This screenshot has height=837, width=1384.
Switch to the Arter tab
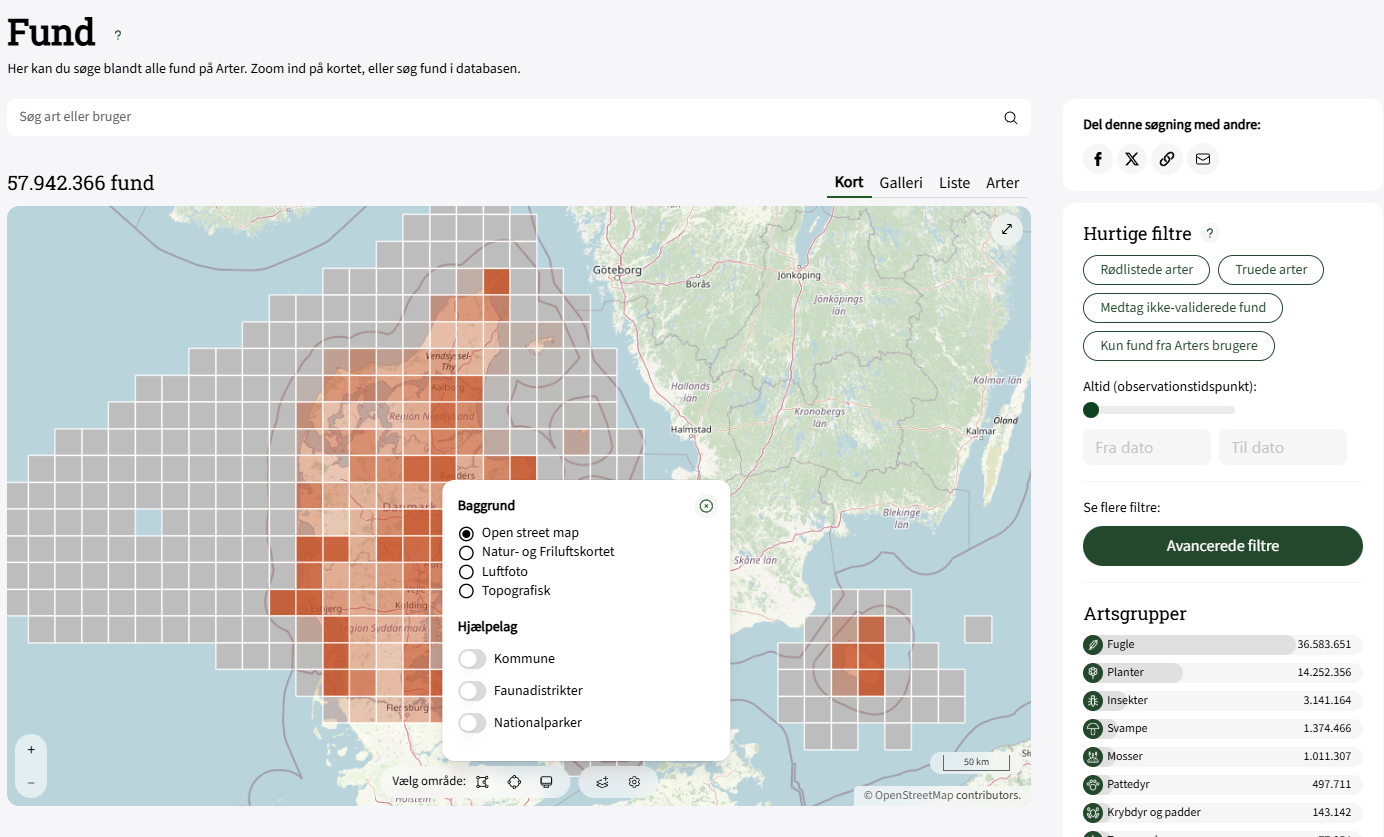[x=1002, y=183]
